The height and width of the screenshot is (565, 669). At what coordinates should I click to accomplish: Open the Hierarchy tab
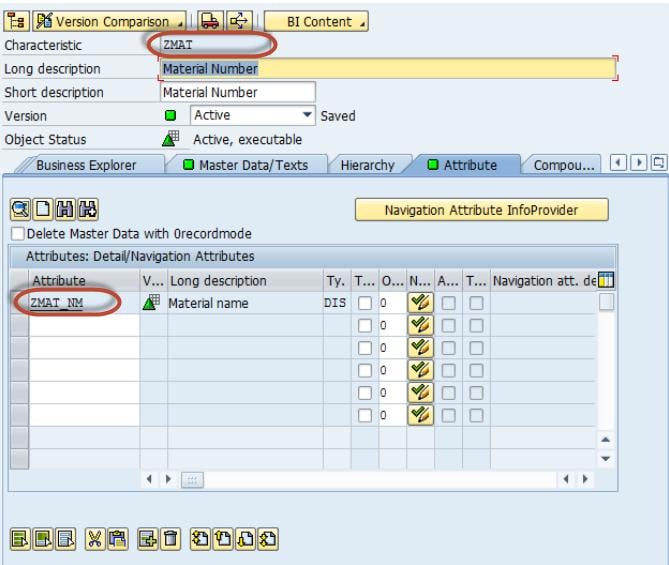click(367, 165)
